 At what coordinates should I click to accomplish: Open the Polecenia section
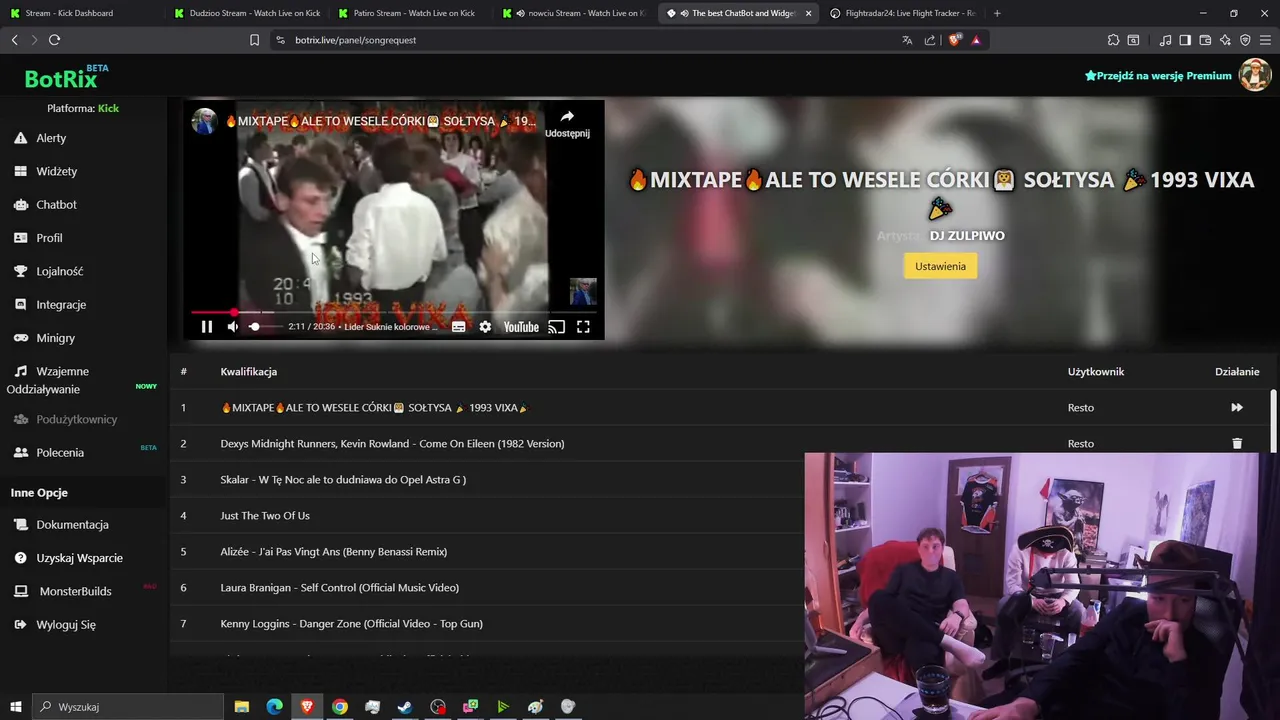click(49, 452)
